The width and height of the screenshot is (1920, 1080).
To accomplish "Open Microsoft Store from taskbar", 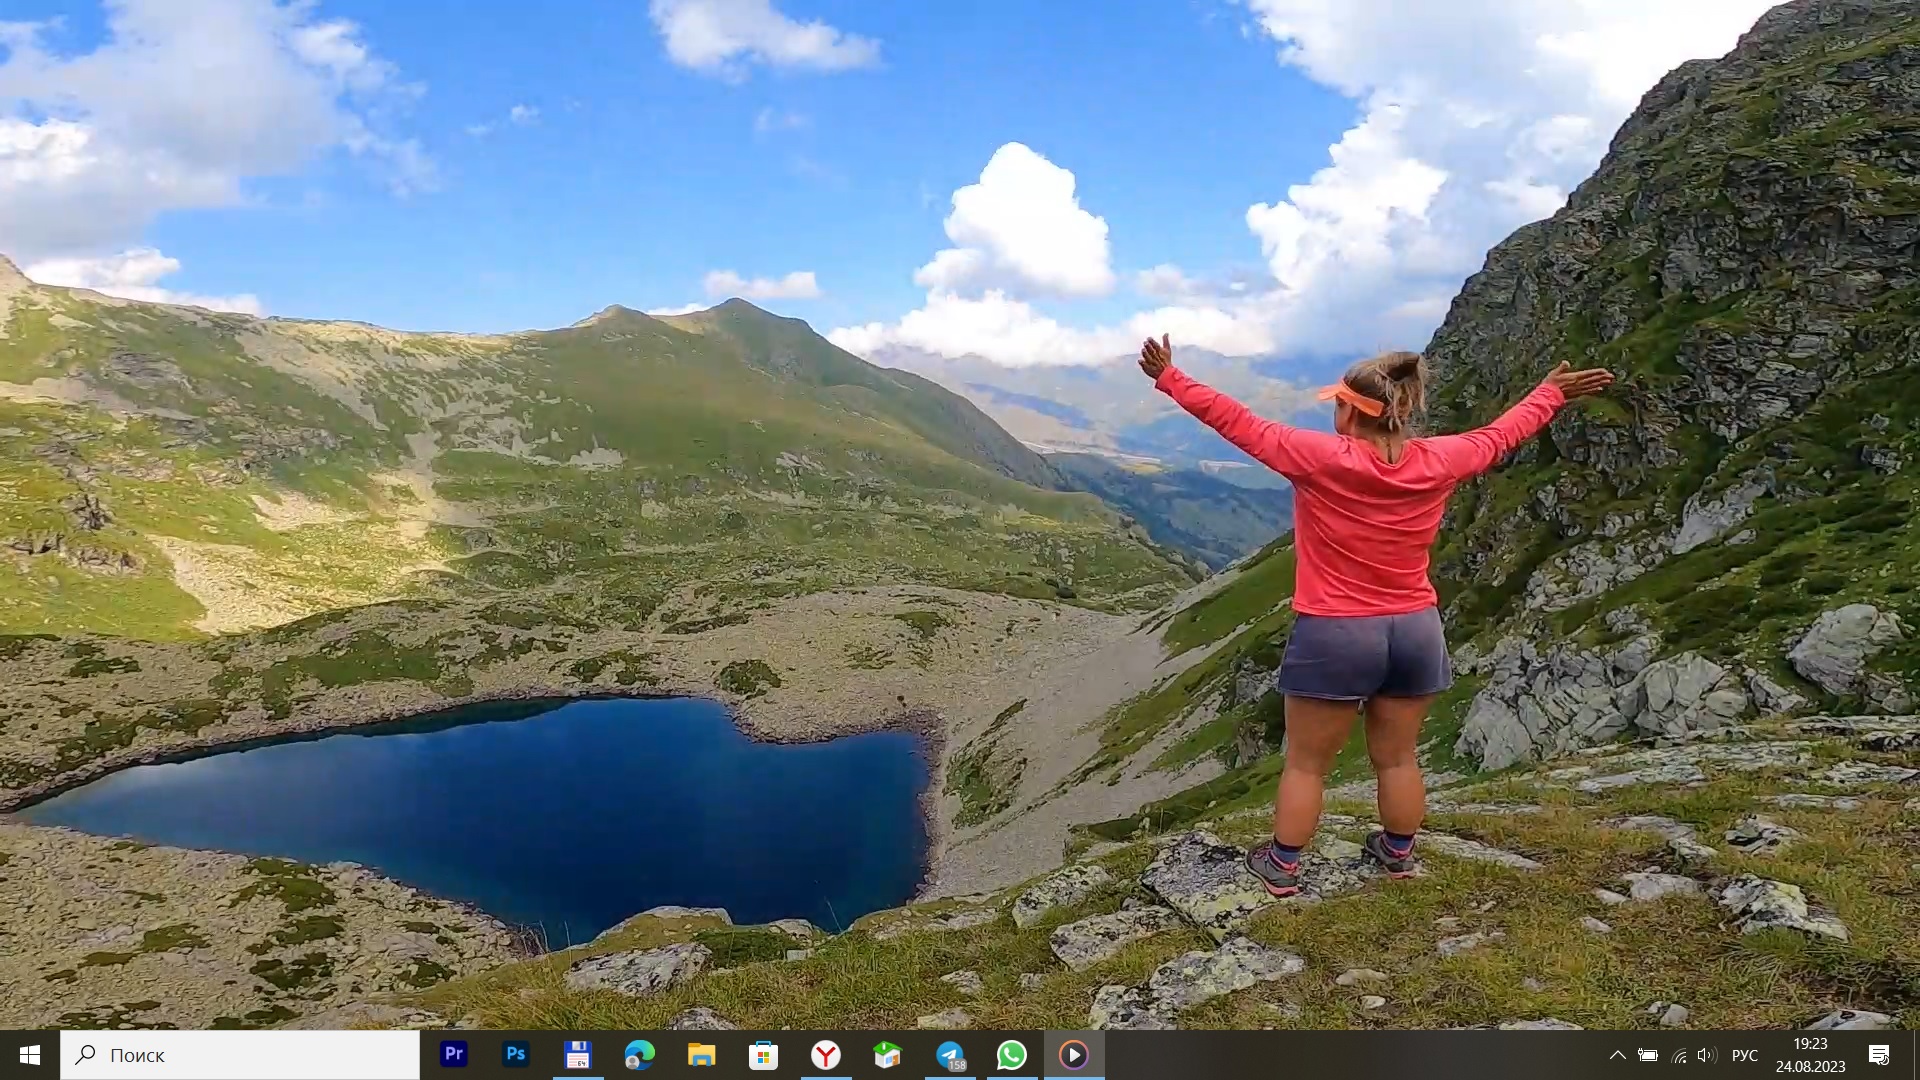I will click(764, 1055).
